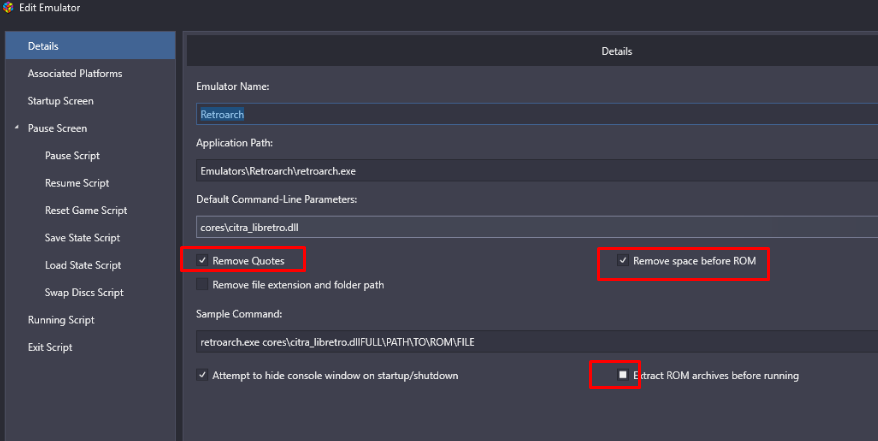Click the LaunchBox icon in the title bar
878x441 pixels.
tap(8, 7)
